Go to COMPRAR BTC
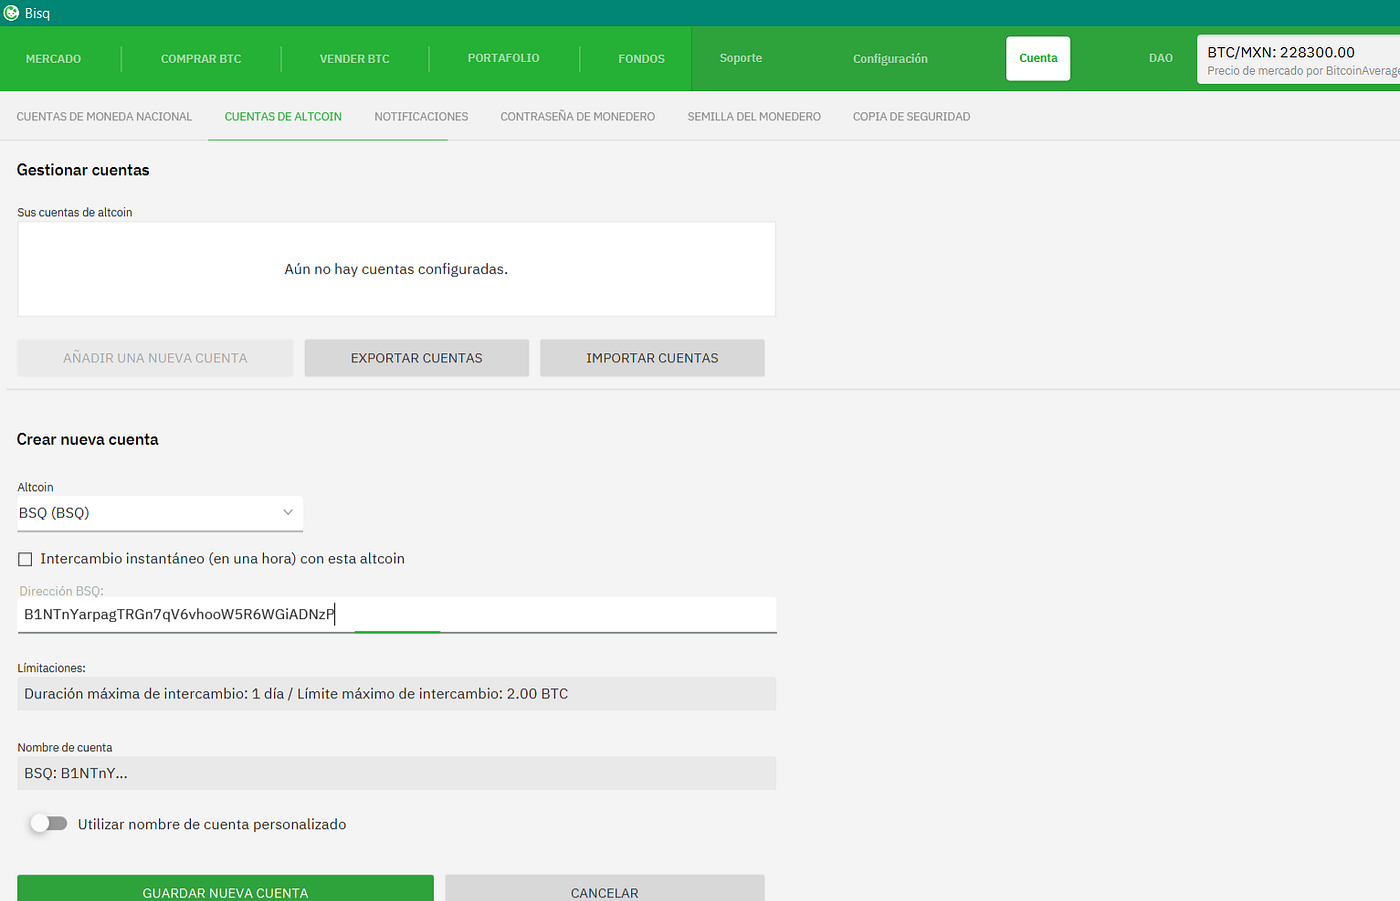This screenshot has height=901, width=1400. click(201, 59)
